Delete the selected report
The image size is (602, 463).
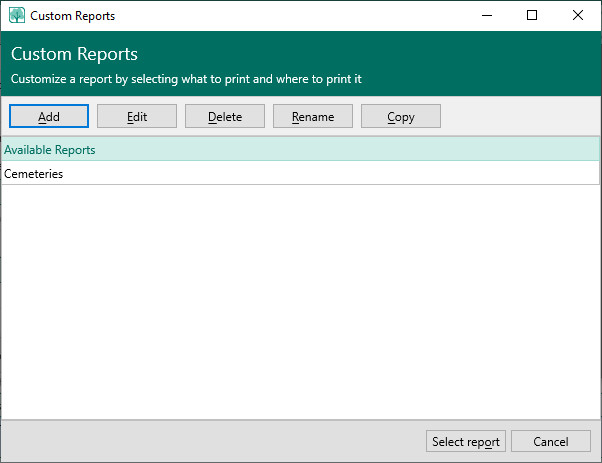(225, 116)
